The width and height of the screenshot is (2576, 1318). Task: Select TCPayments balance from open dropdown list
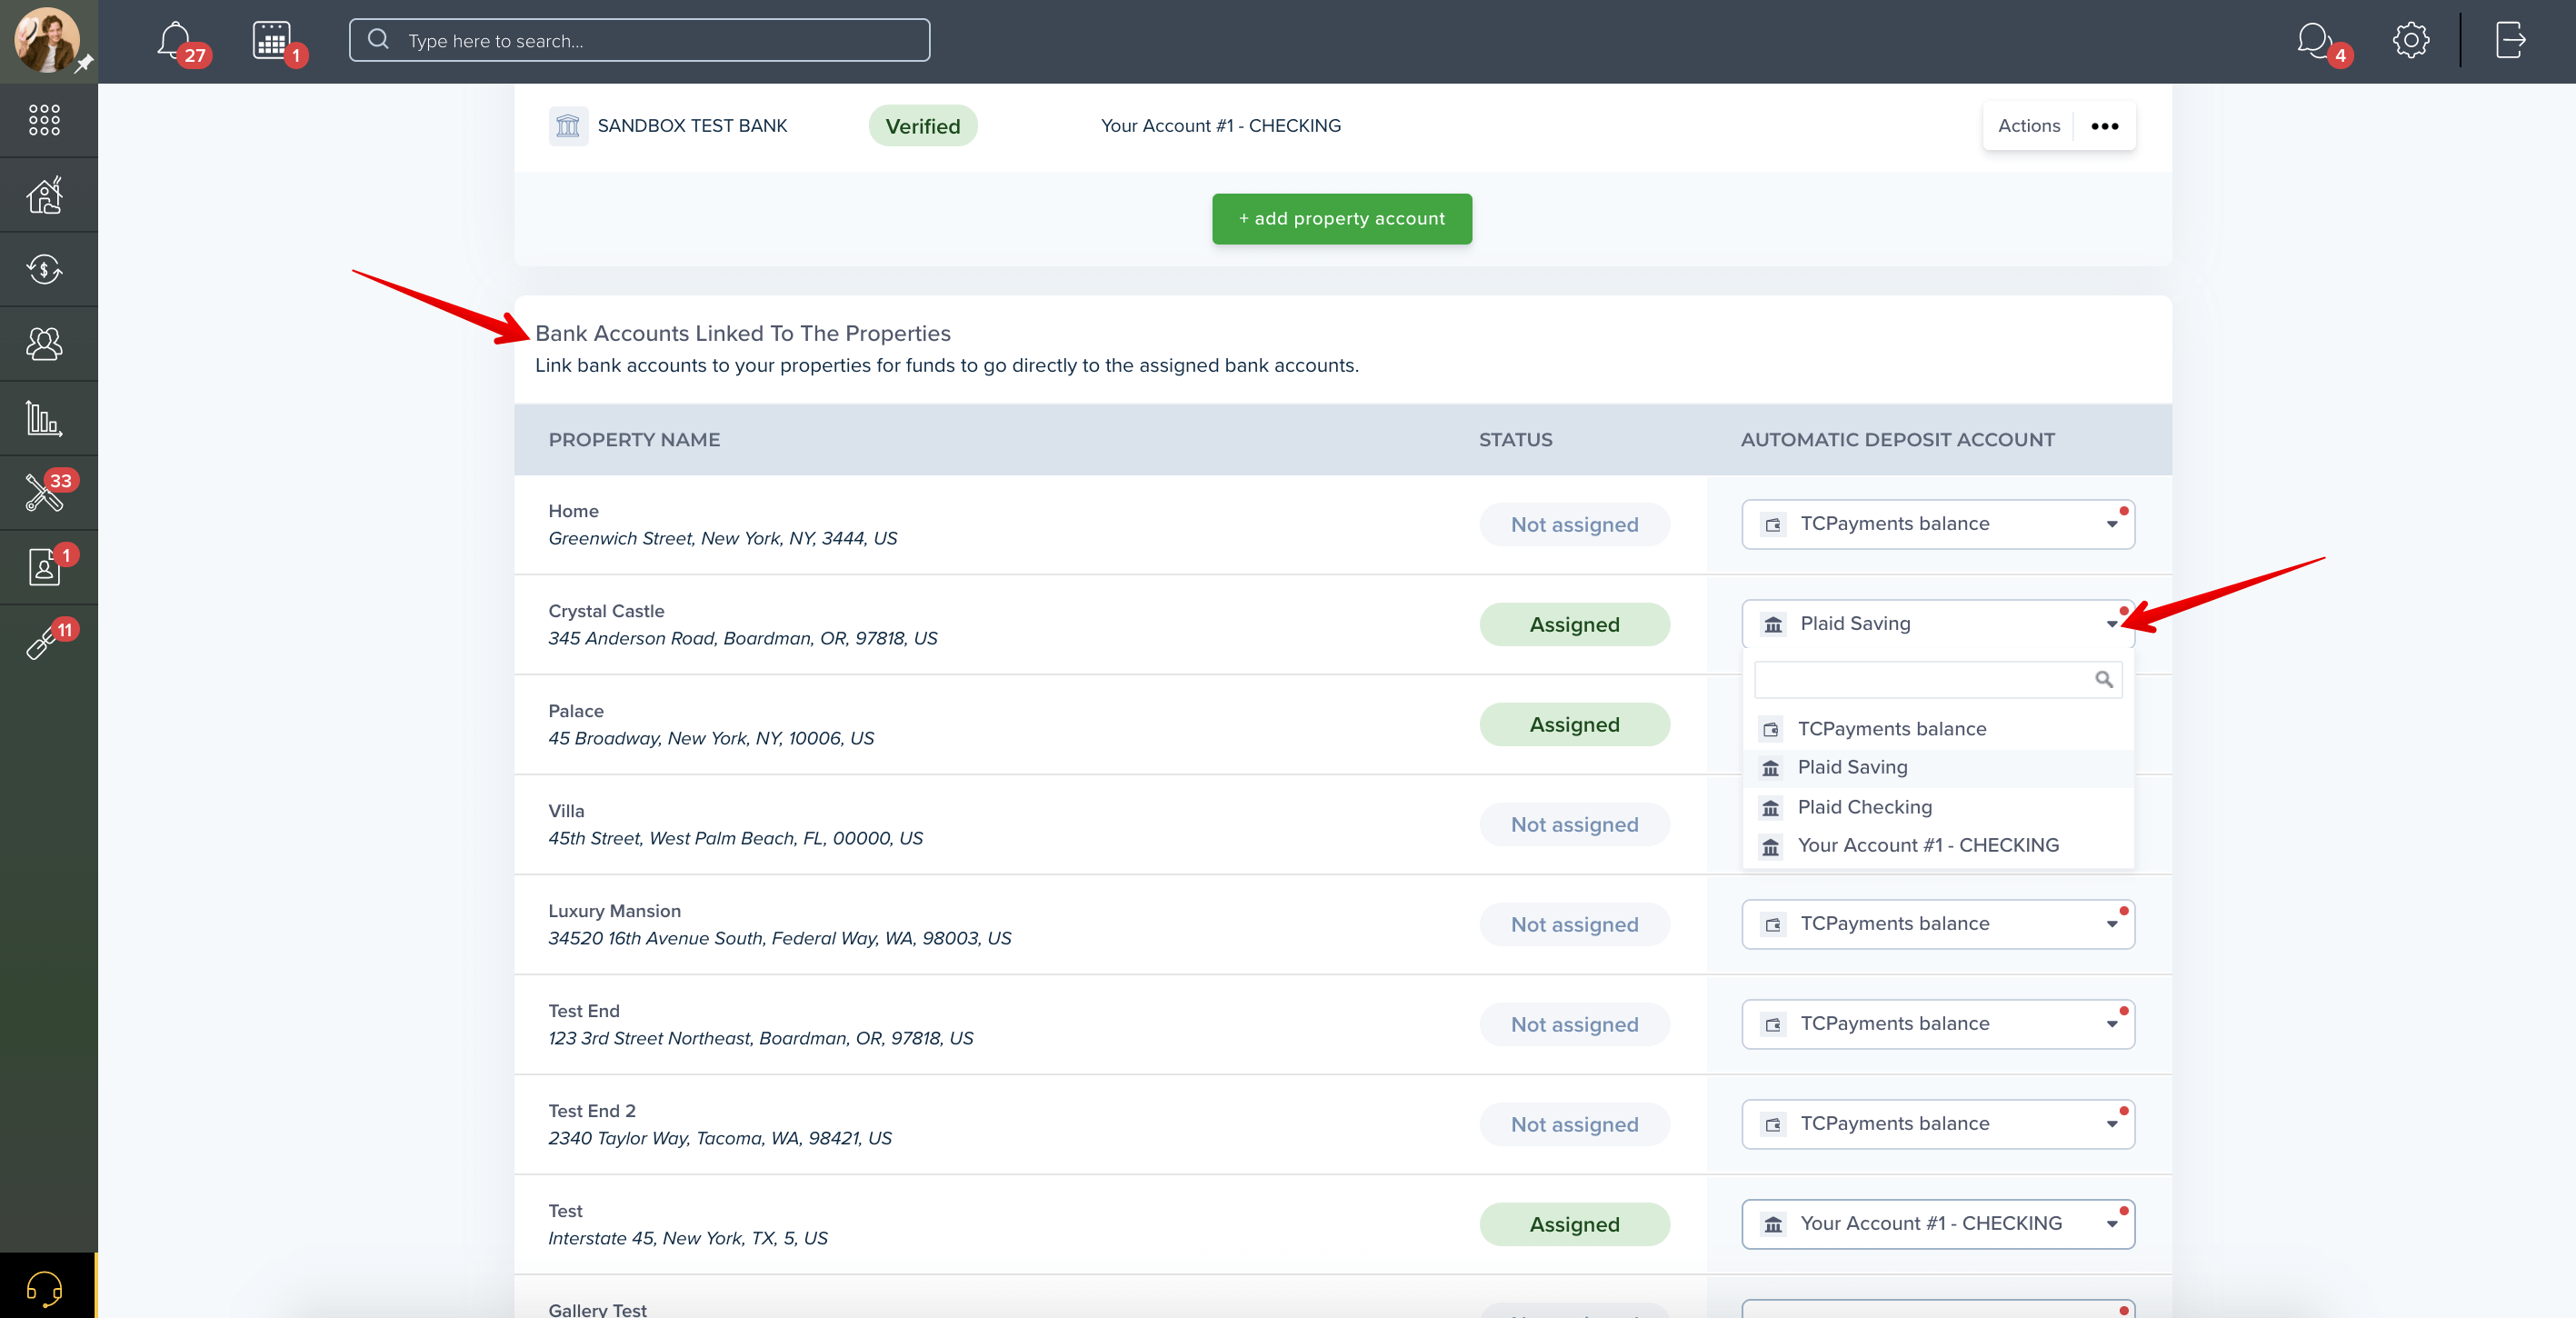click(1938, 729)
